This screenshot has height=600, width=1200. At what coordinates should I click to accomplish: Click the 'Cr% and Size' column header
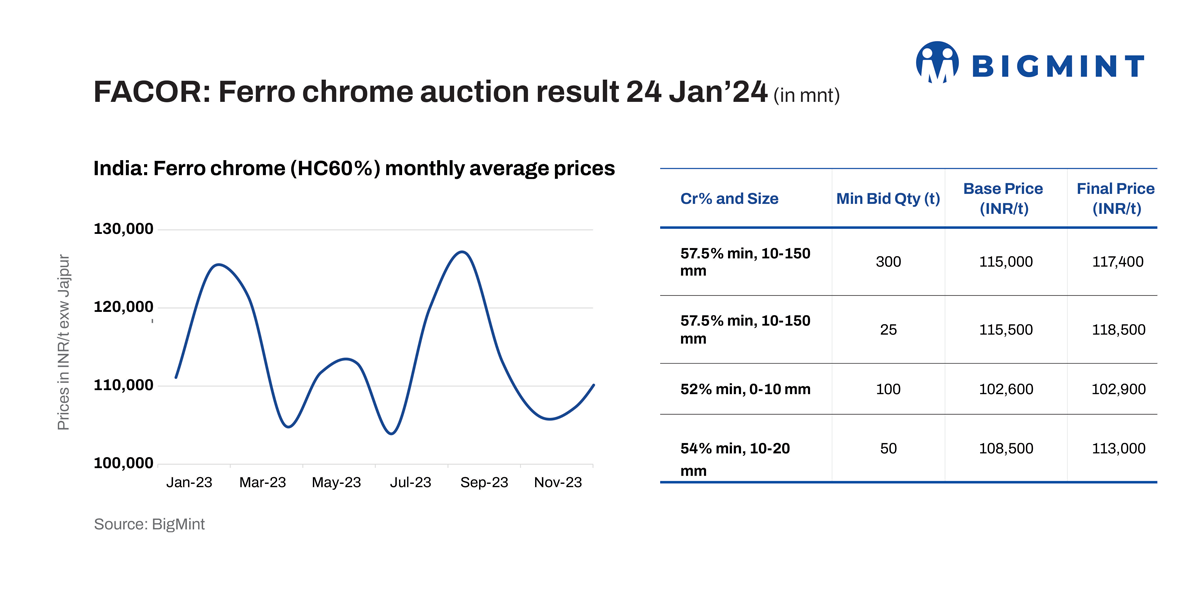[x=729, y=198]
